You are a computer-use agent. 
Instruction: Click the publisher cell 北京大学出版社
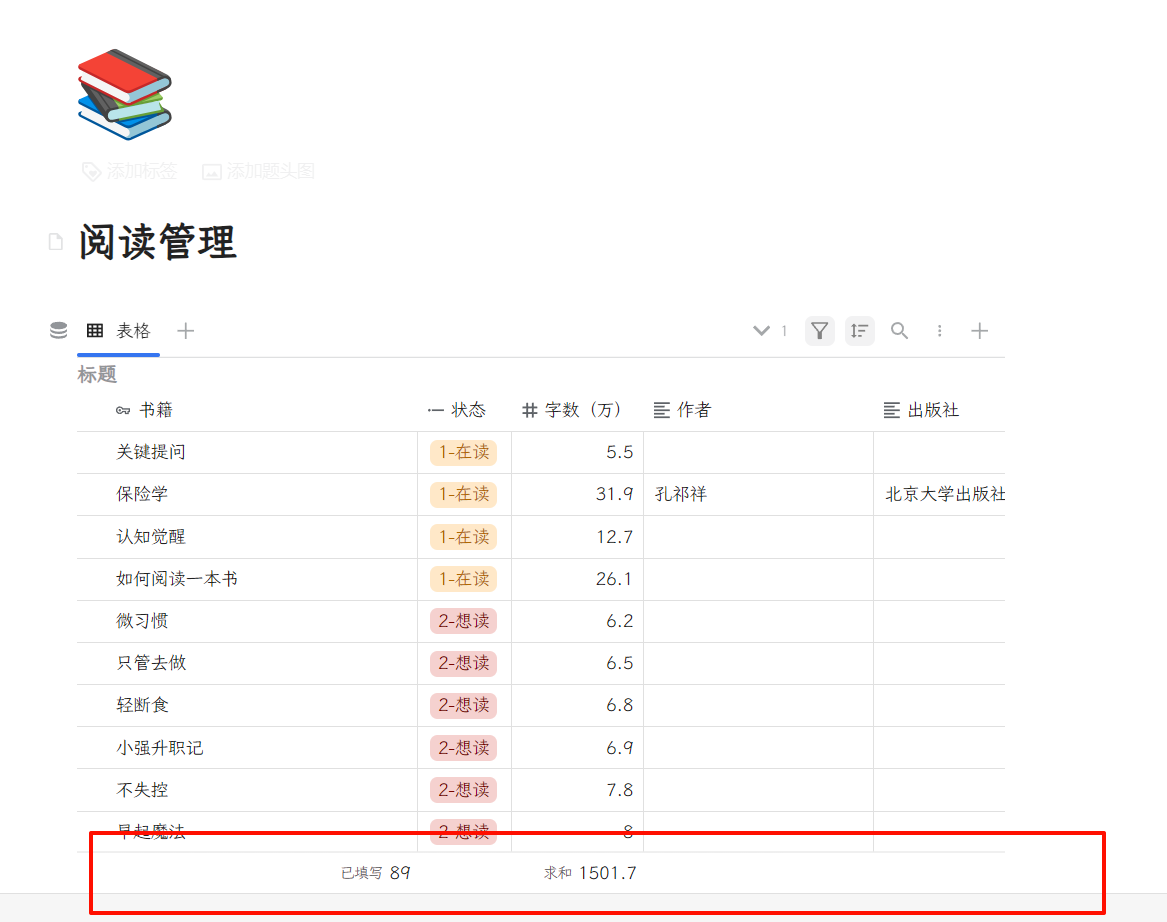(939, 494)
